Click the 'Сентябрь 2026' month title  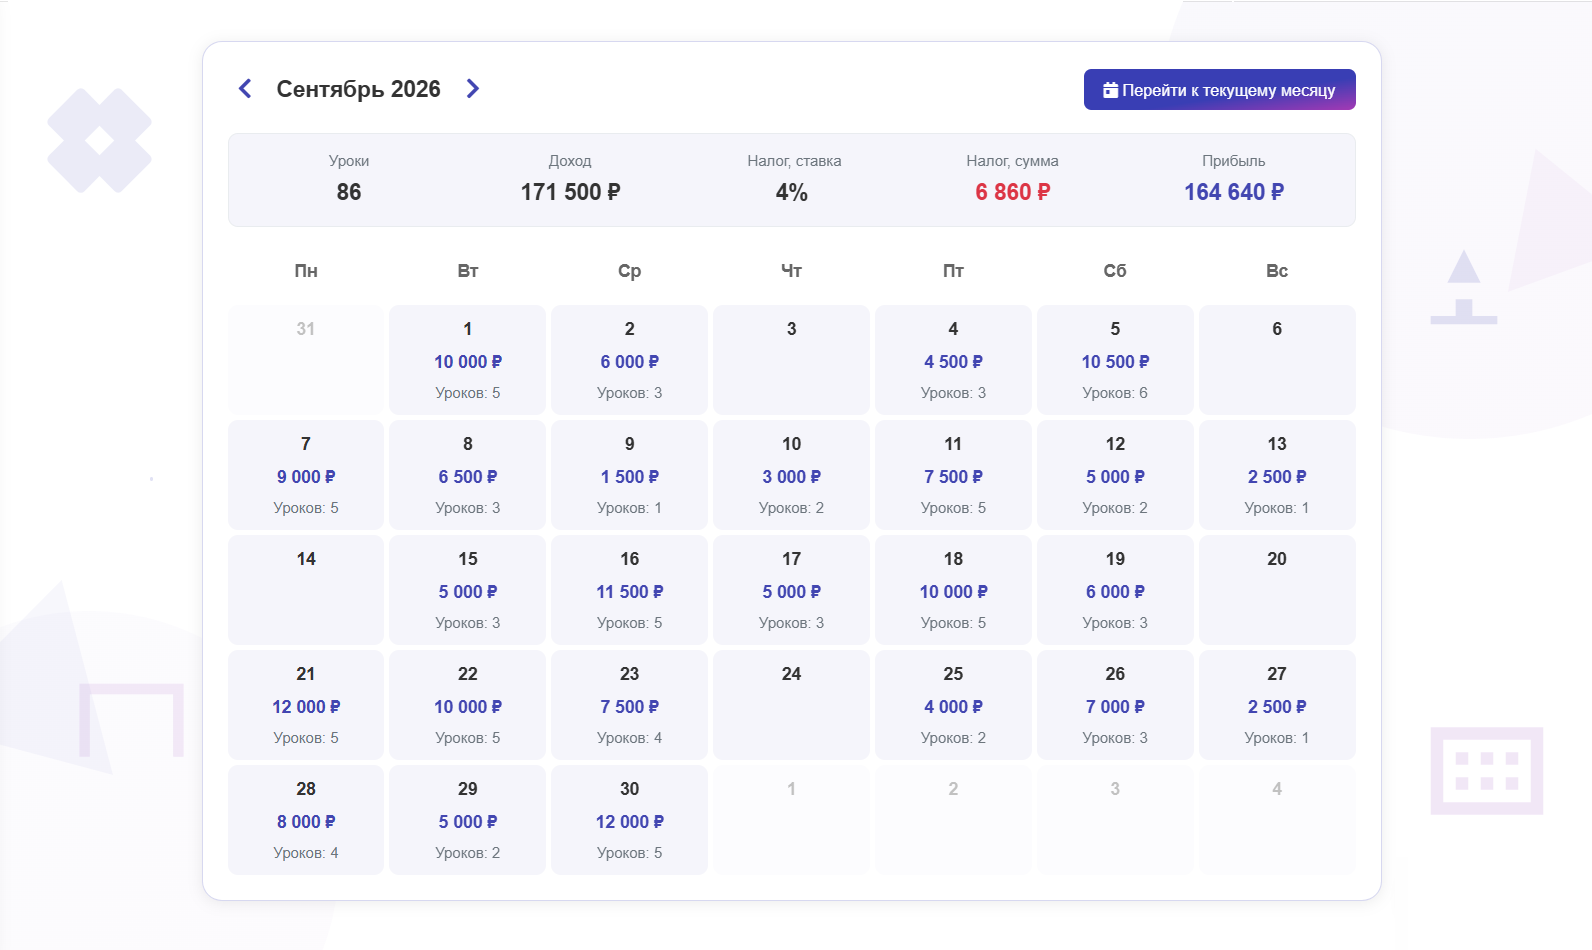tap(359, 89)
